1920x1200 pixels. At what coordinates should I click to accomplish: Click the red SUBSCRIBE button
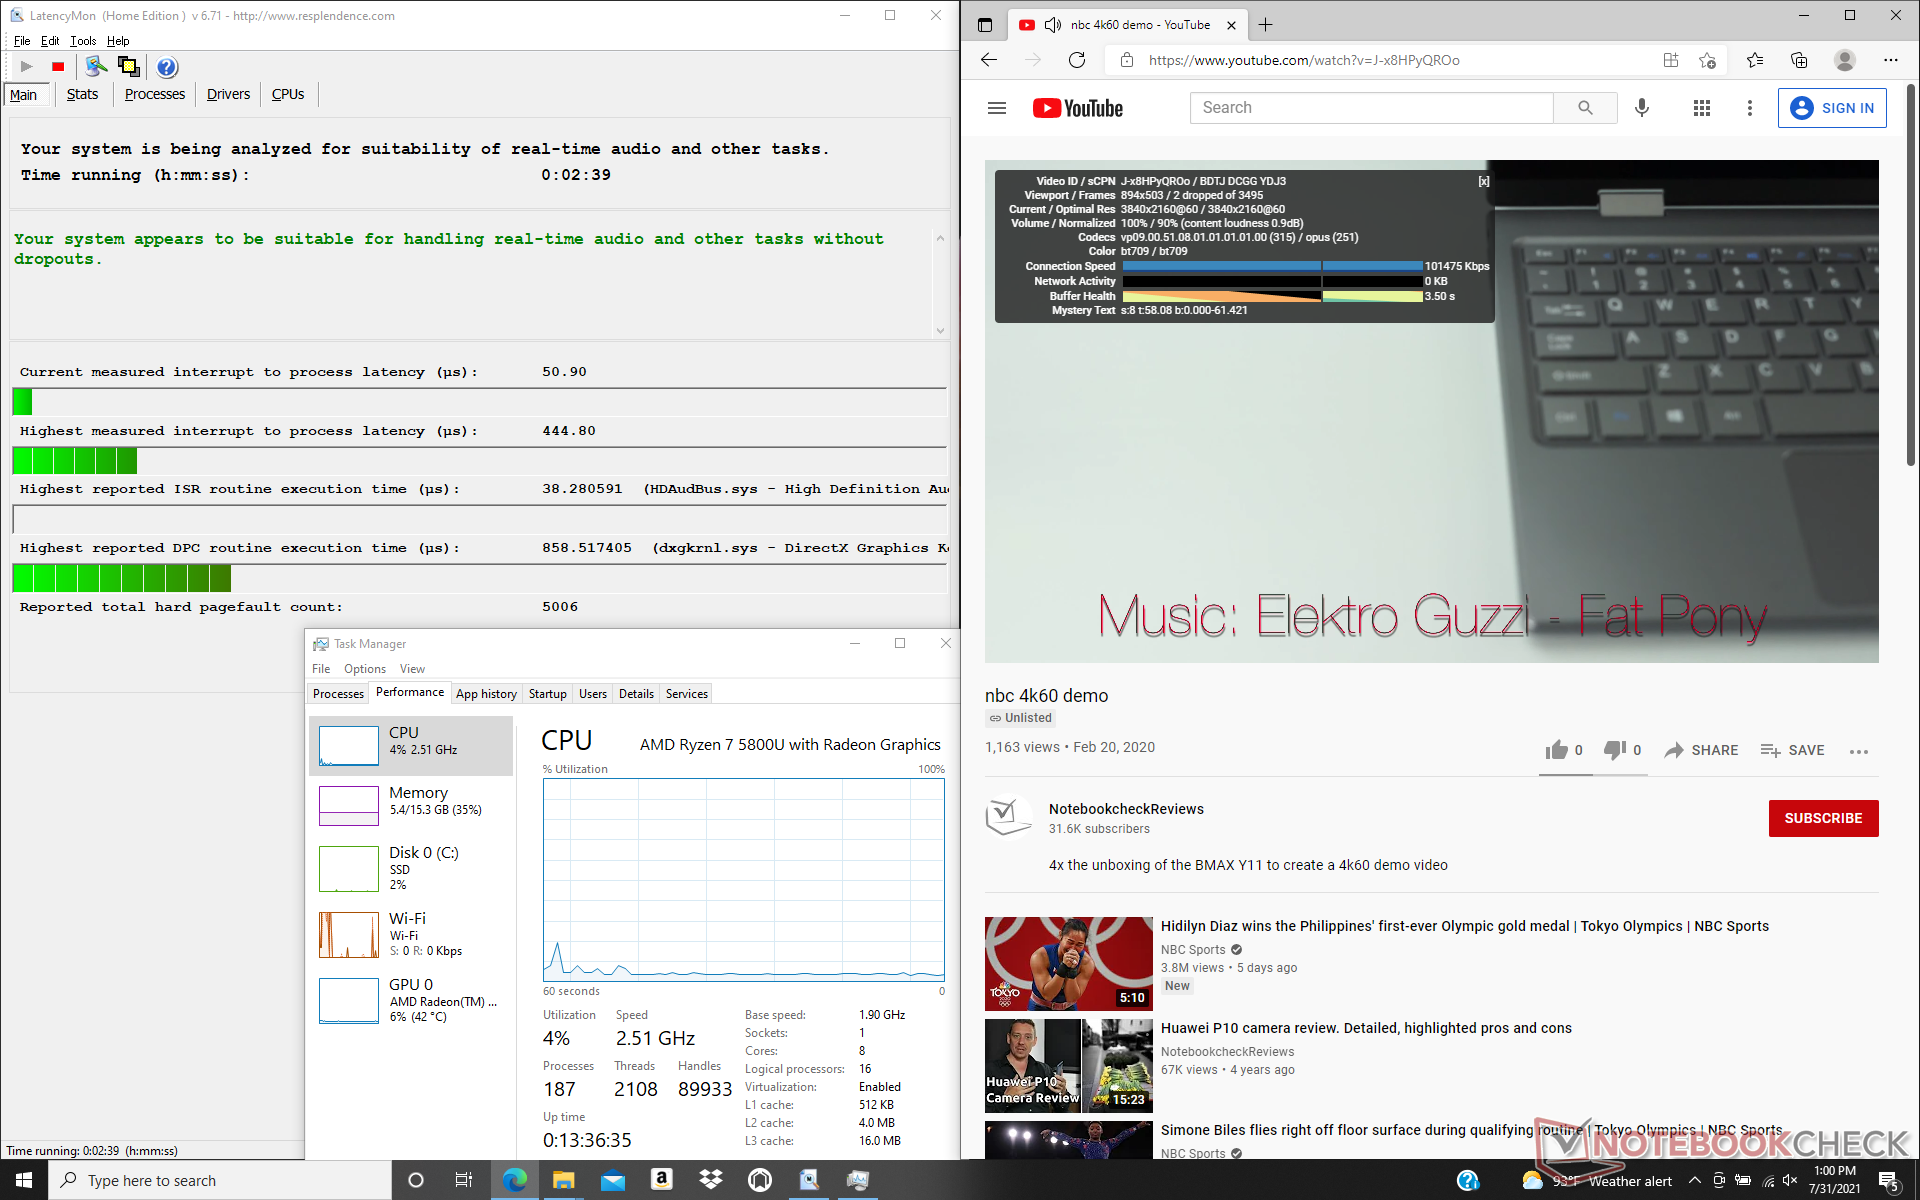tap(1822, 818)
